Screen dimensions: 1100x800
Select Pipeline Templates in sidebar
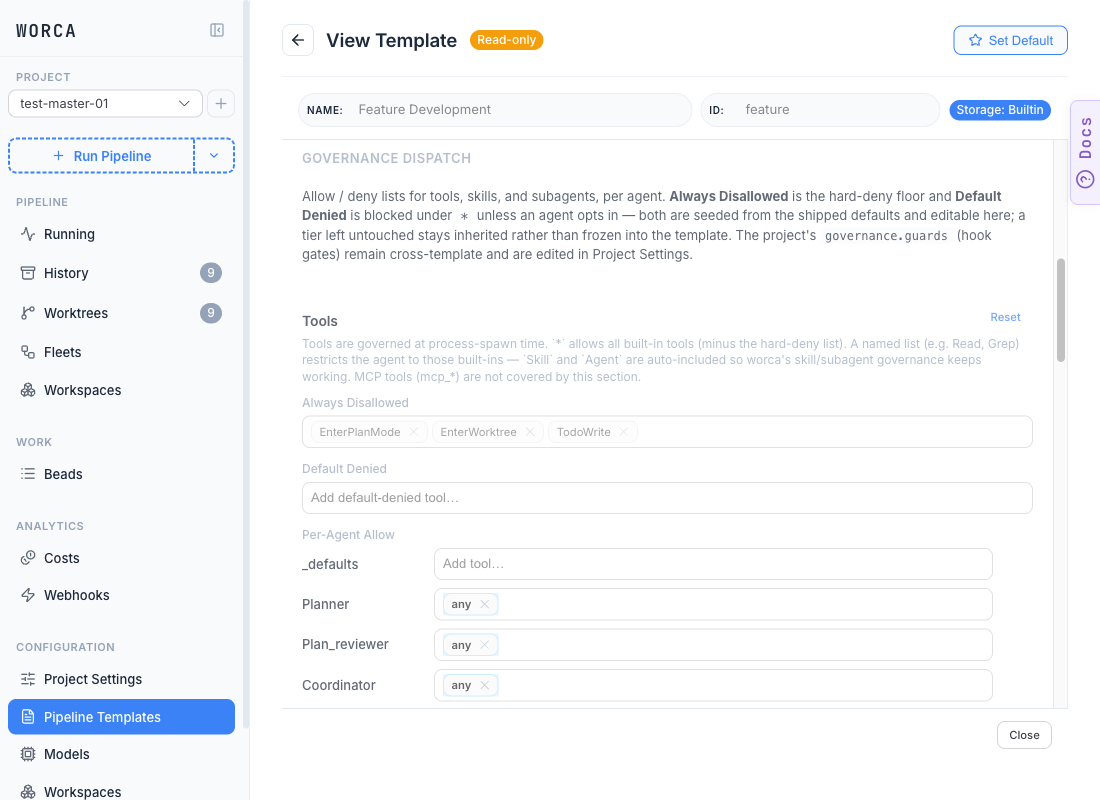tap(121, 717)
